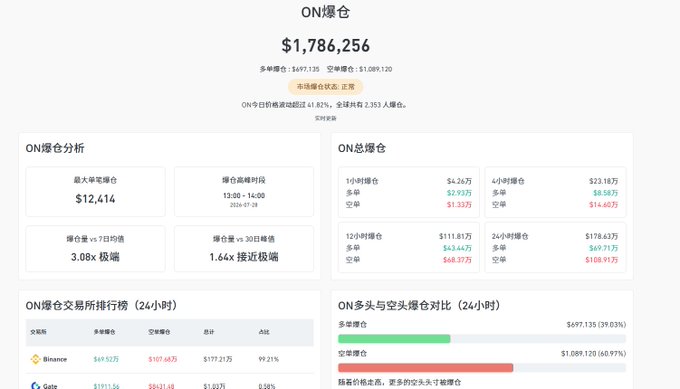The image size is (680, 389).
Task: Click the date 2026-07-28 in peak card
Action: point(244,205)
